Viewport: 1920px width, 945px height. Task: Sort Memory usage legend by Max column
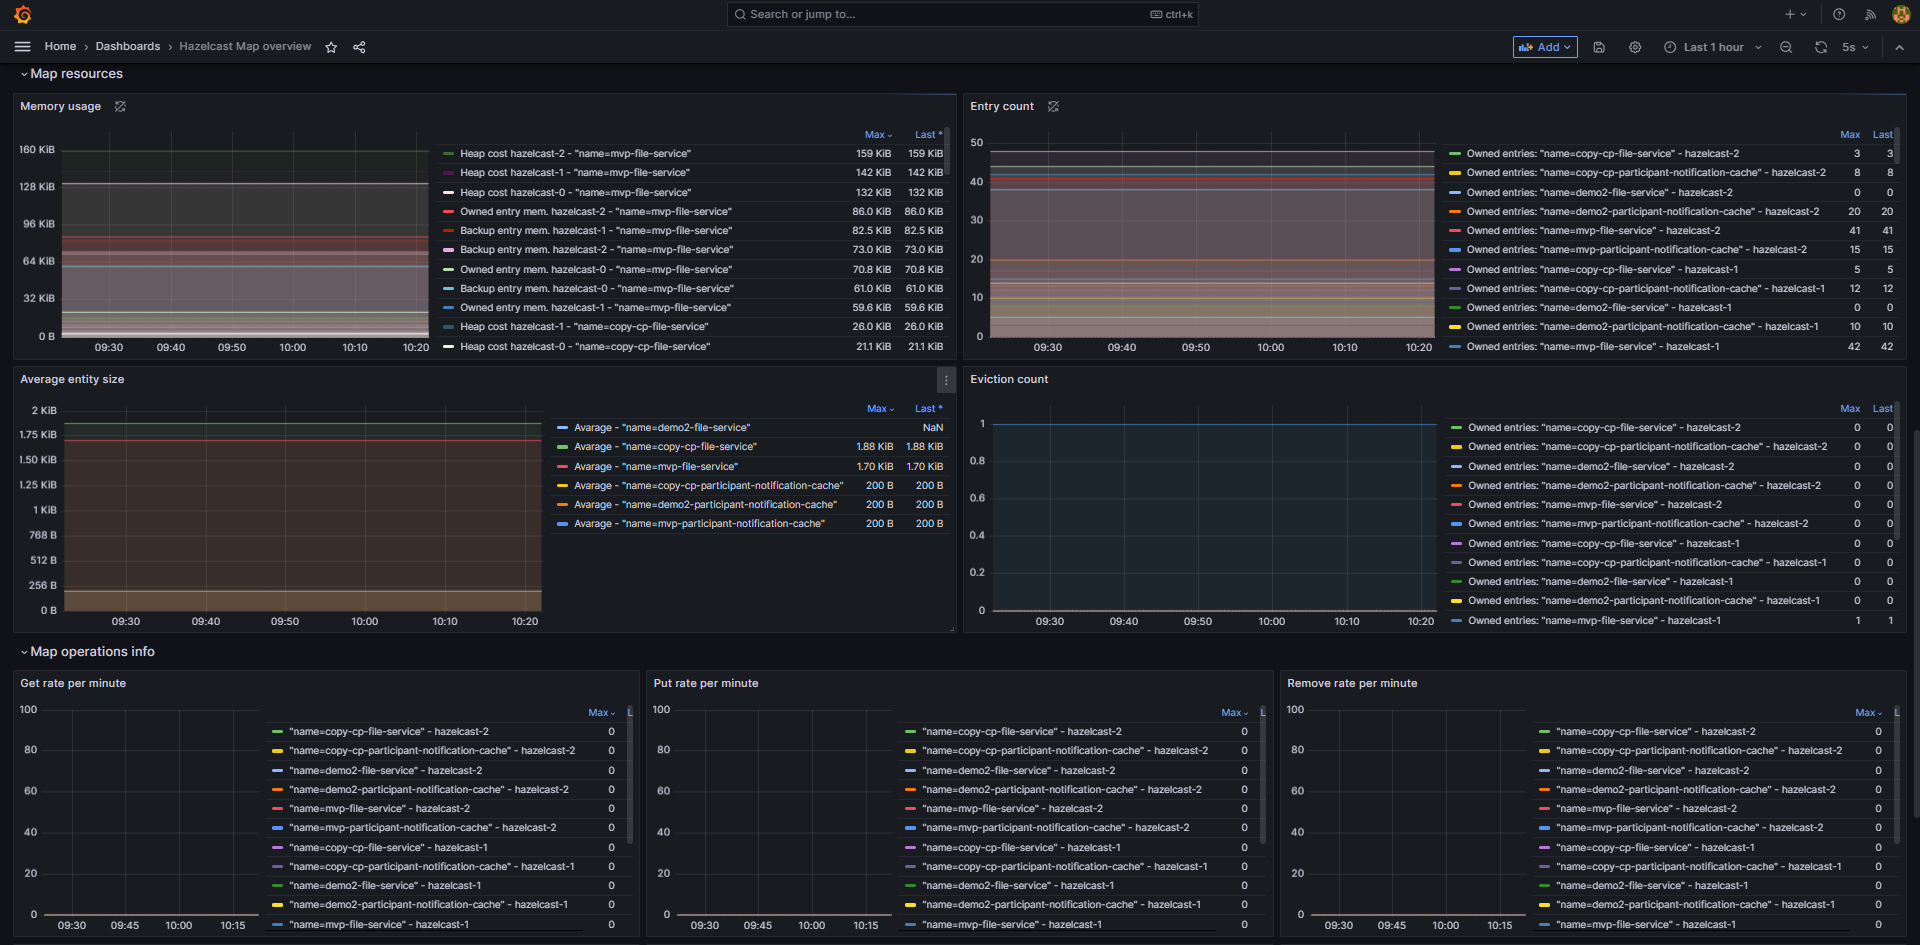tap(876, 135)
